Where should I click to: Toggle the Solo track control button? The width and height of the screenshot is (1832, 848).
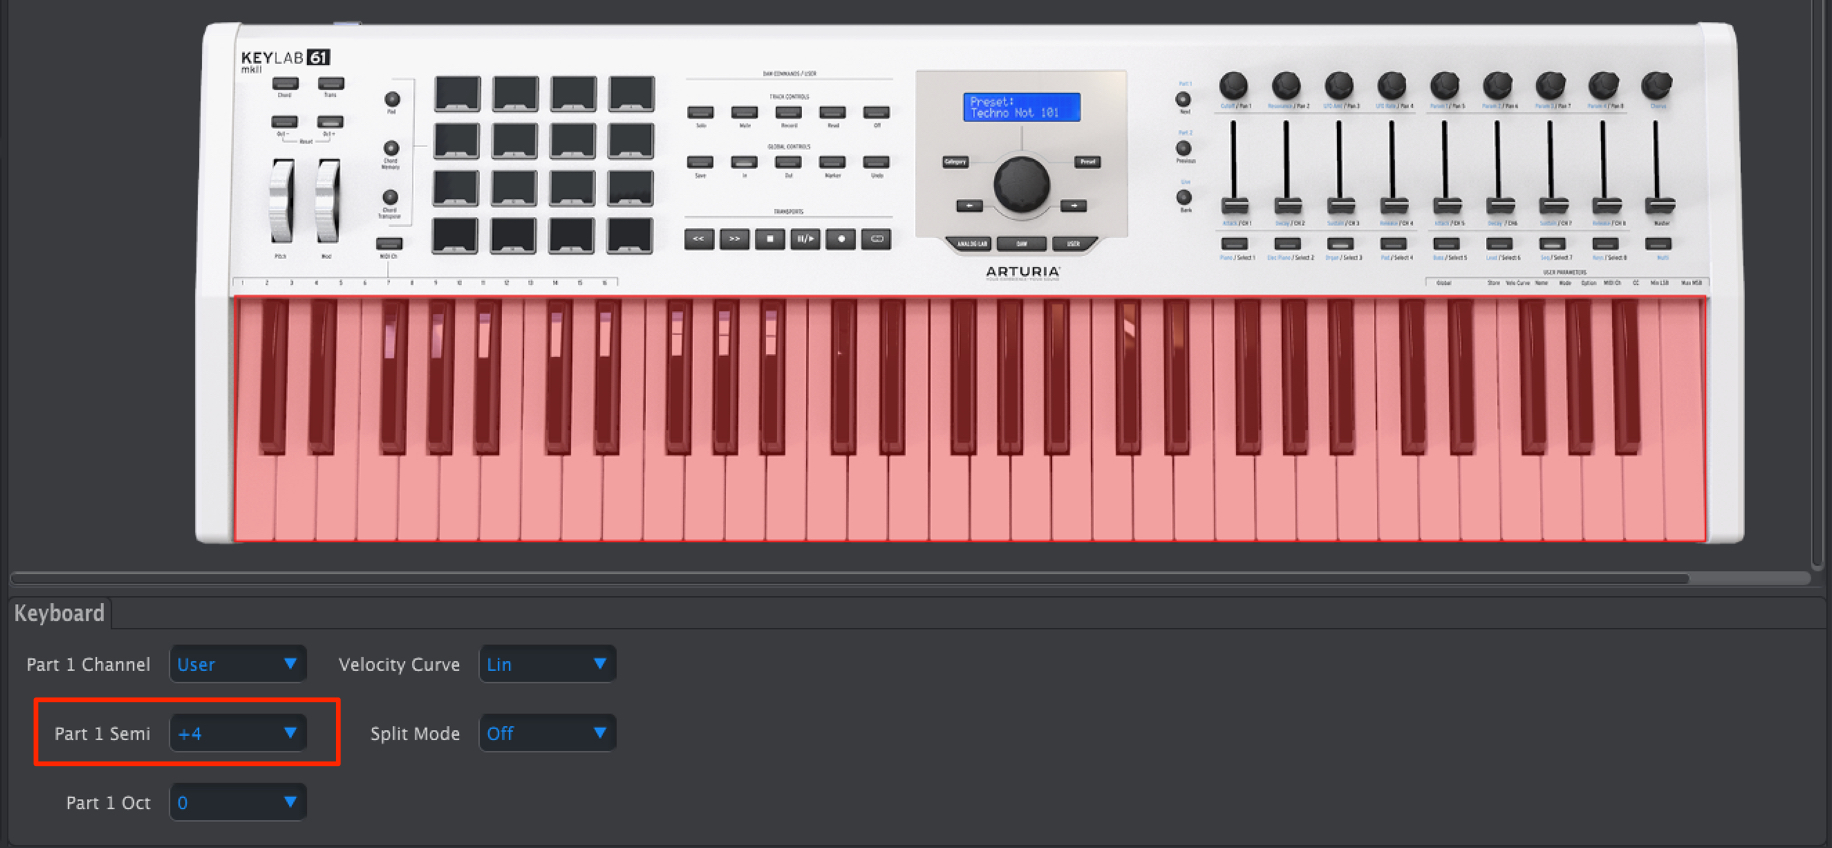701,112
